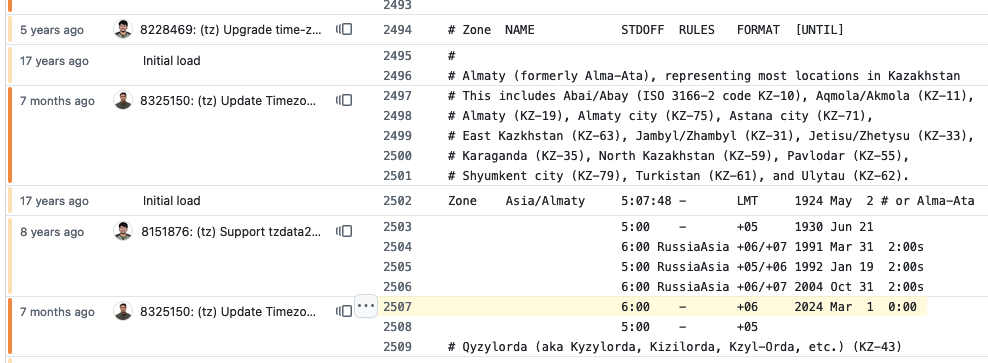Open author avatar on commit 8151876 row
Viewport: 988px width, 363px height.
click(x=123, y=231)
